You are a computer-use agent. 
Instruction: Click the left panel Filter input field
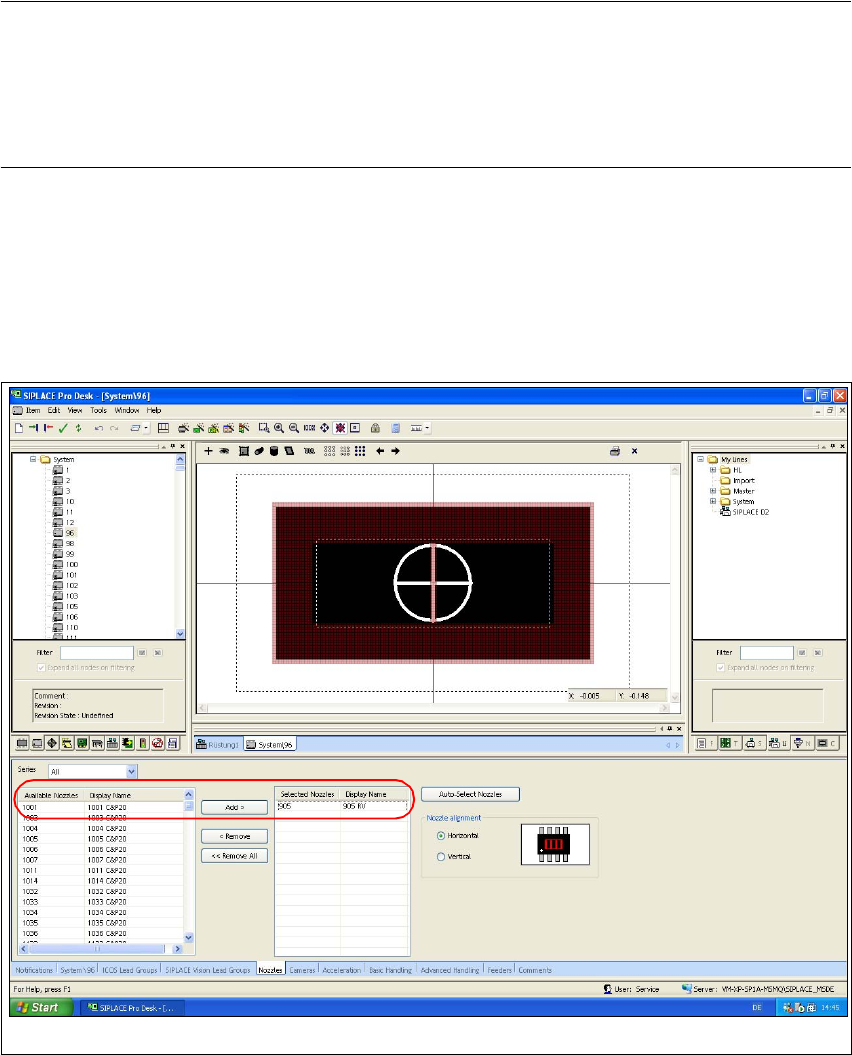(97, 653)
